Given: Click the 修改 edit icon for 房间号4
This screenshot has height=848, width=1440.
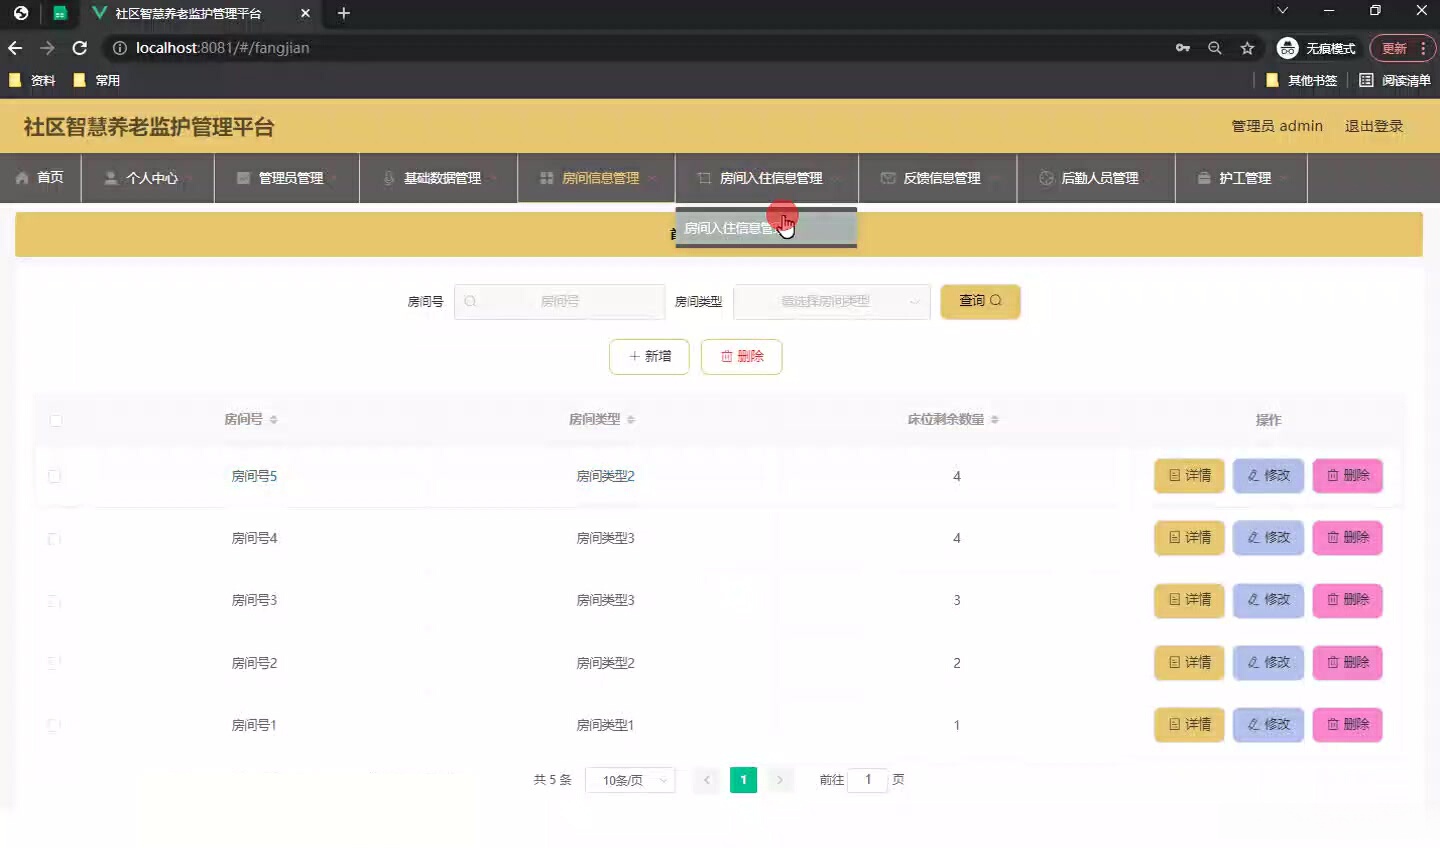Looking at the screenshot, I should 1253,538.
